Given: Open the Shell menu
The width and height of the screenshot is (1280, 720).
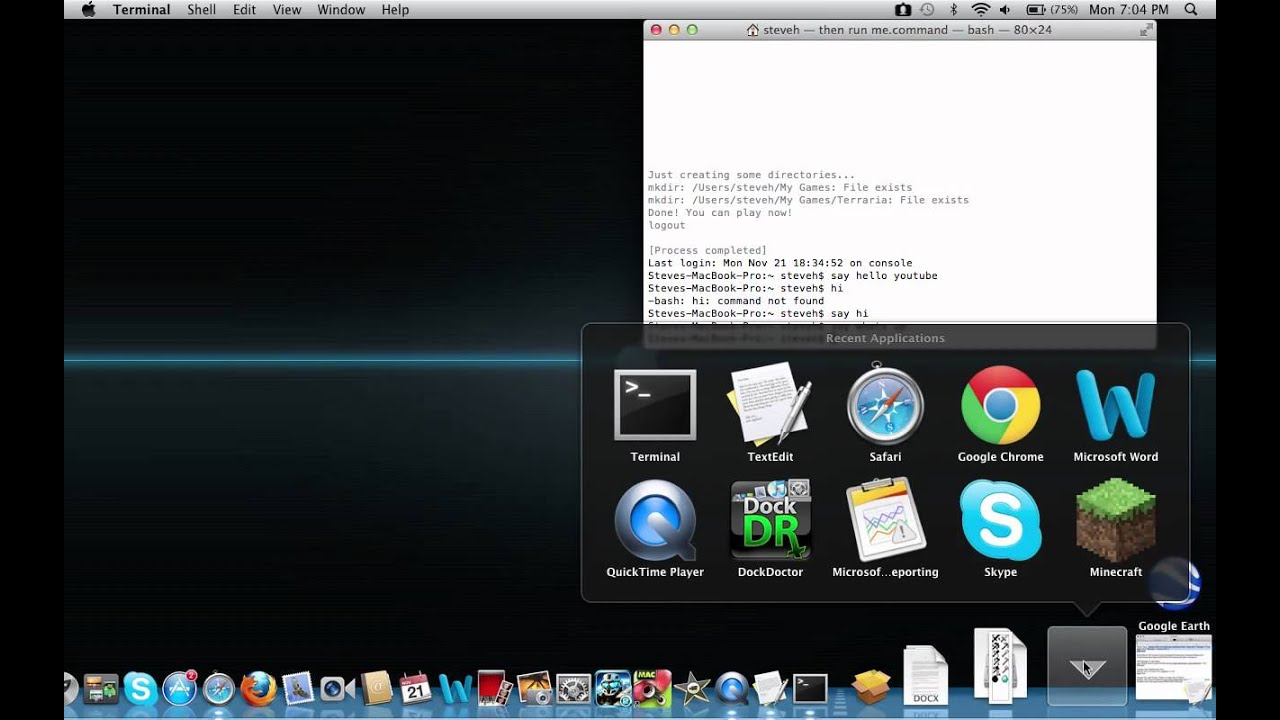Looking at the screenshot, I should pos(202,9).
